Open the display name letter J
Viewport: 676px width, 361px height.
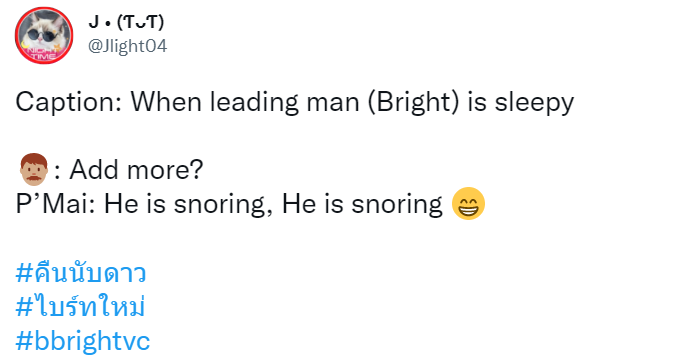coord(94,22)
